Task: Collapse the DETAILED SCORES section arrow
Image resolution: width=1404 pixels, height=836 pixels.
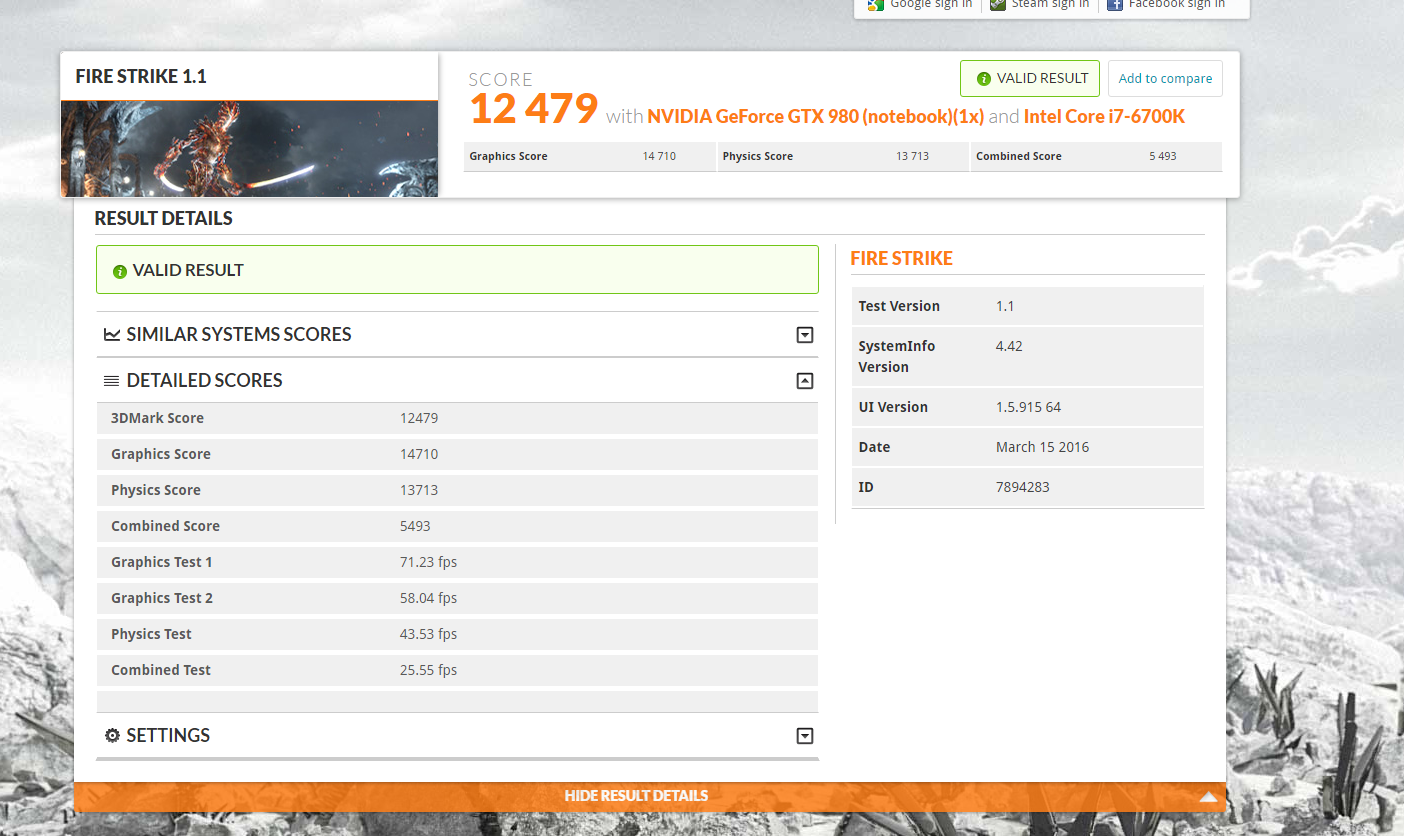Action: pyautogui.click(x=805, y=381)
